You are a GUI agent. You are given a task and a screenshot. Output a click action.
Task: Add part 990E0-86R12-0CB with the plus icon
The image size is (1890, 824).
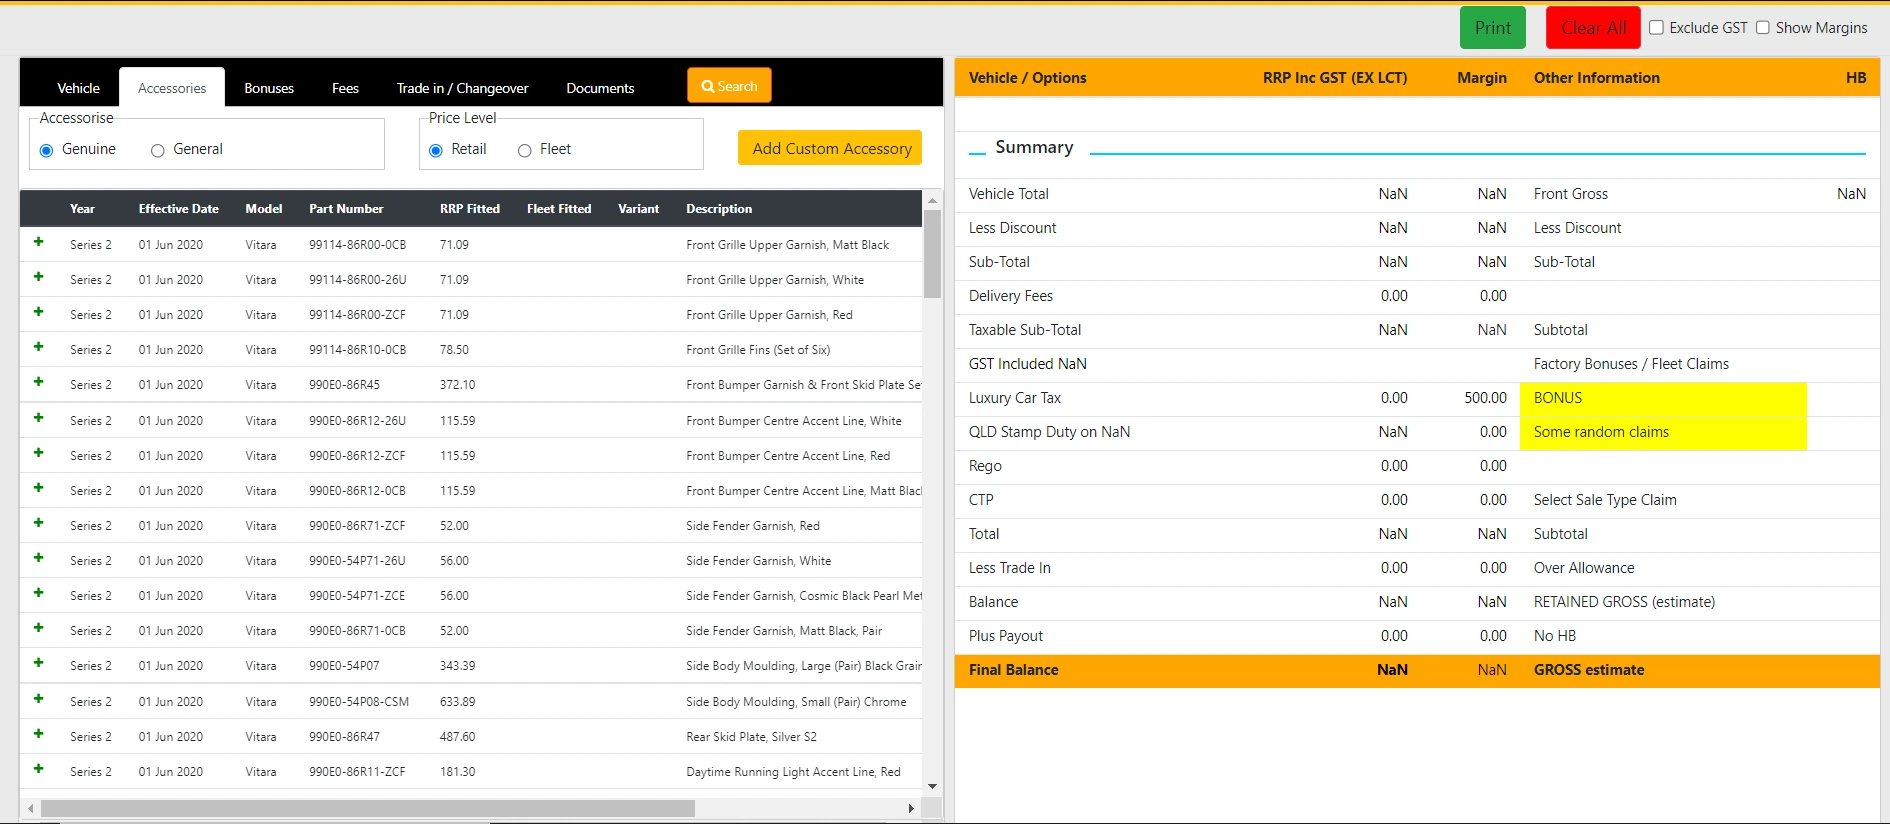(38, 488)
